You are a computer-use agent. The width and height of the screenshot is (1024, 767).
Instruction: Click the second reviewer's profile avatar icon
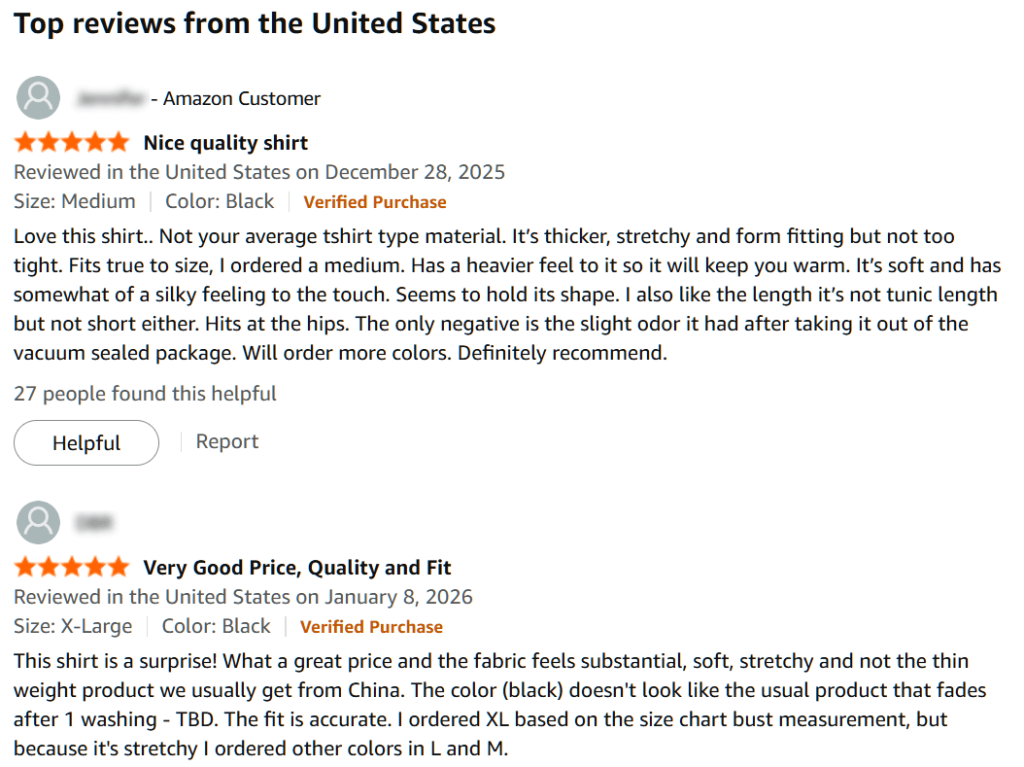point(38,522)
